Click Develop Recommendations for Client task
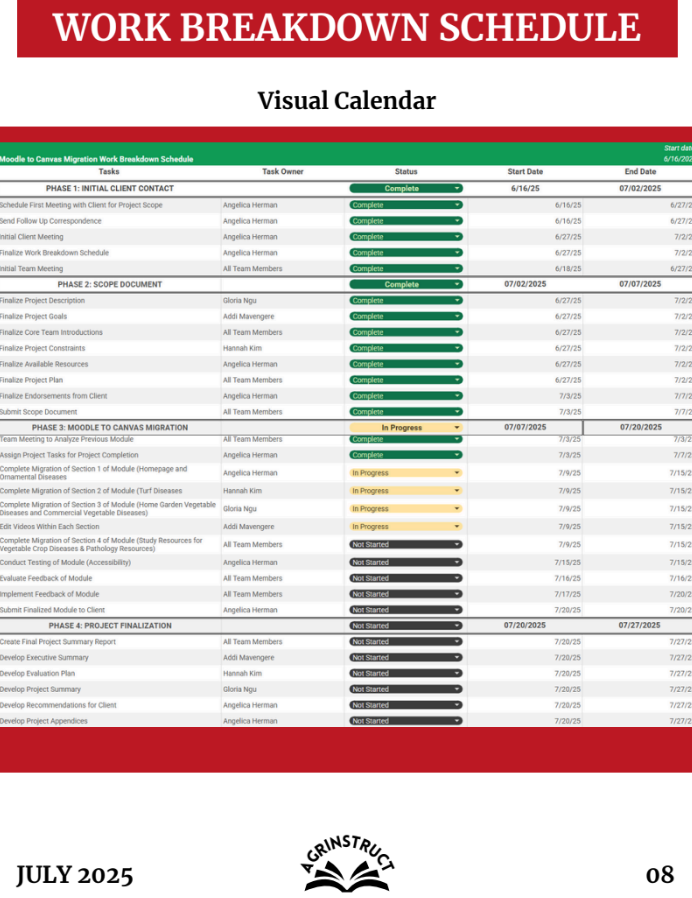The image size is (692, 898). point(58,706)
